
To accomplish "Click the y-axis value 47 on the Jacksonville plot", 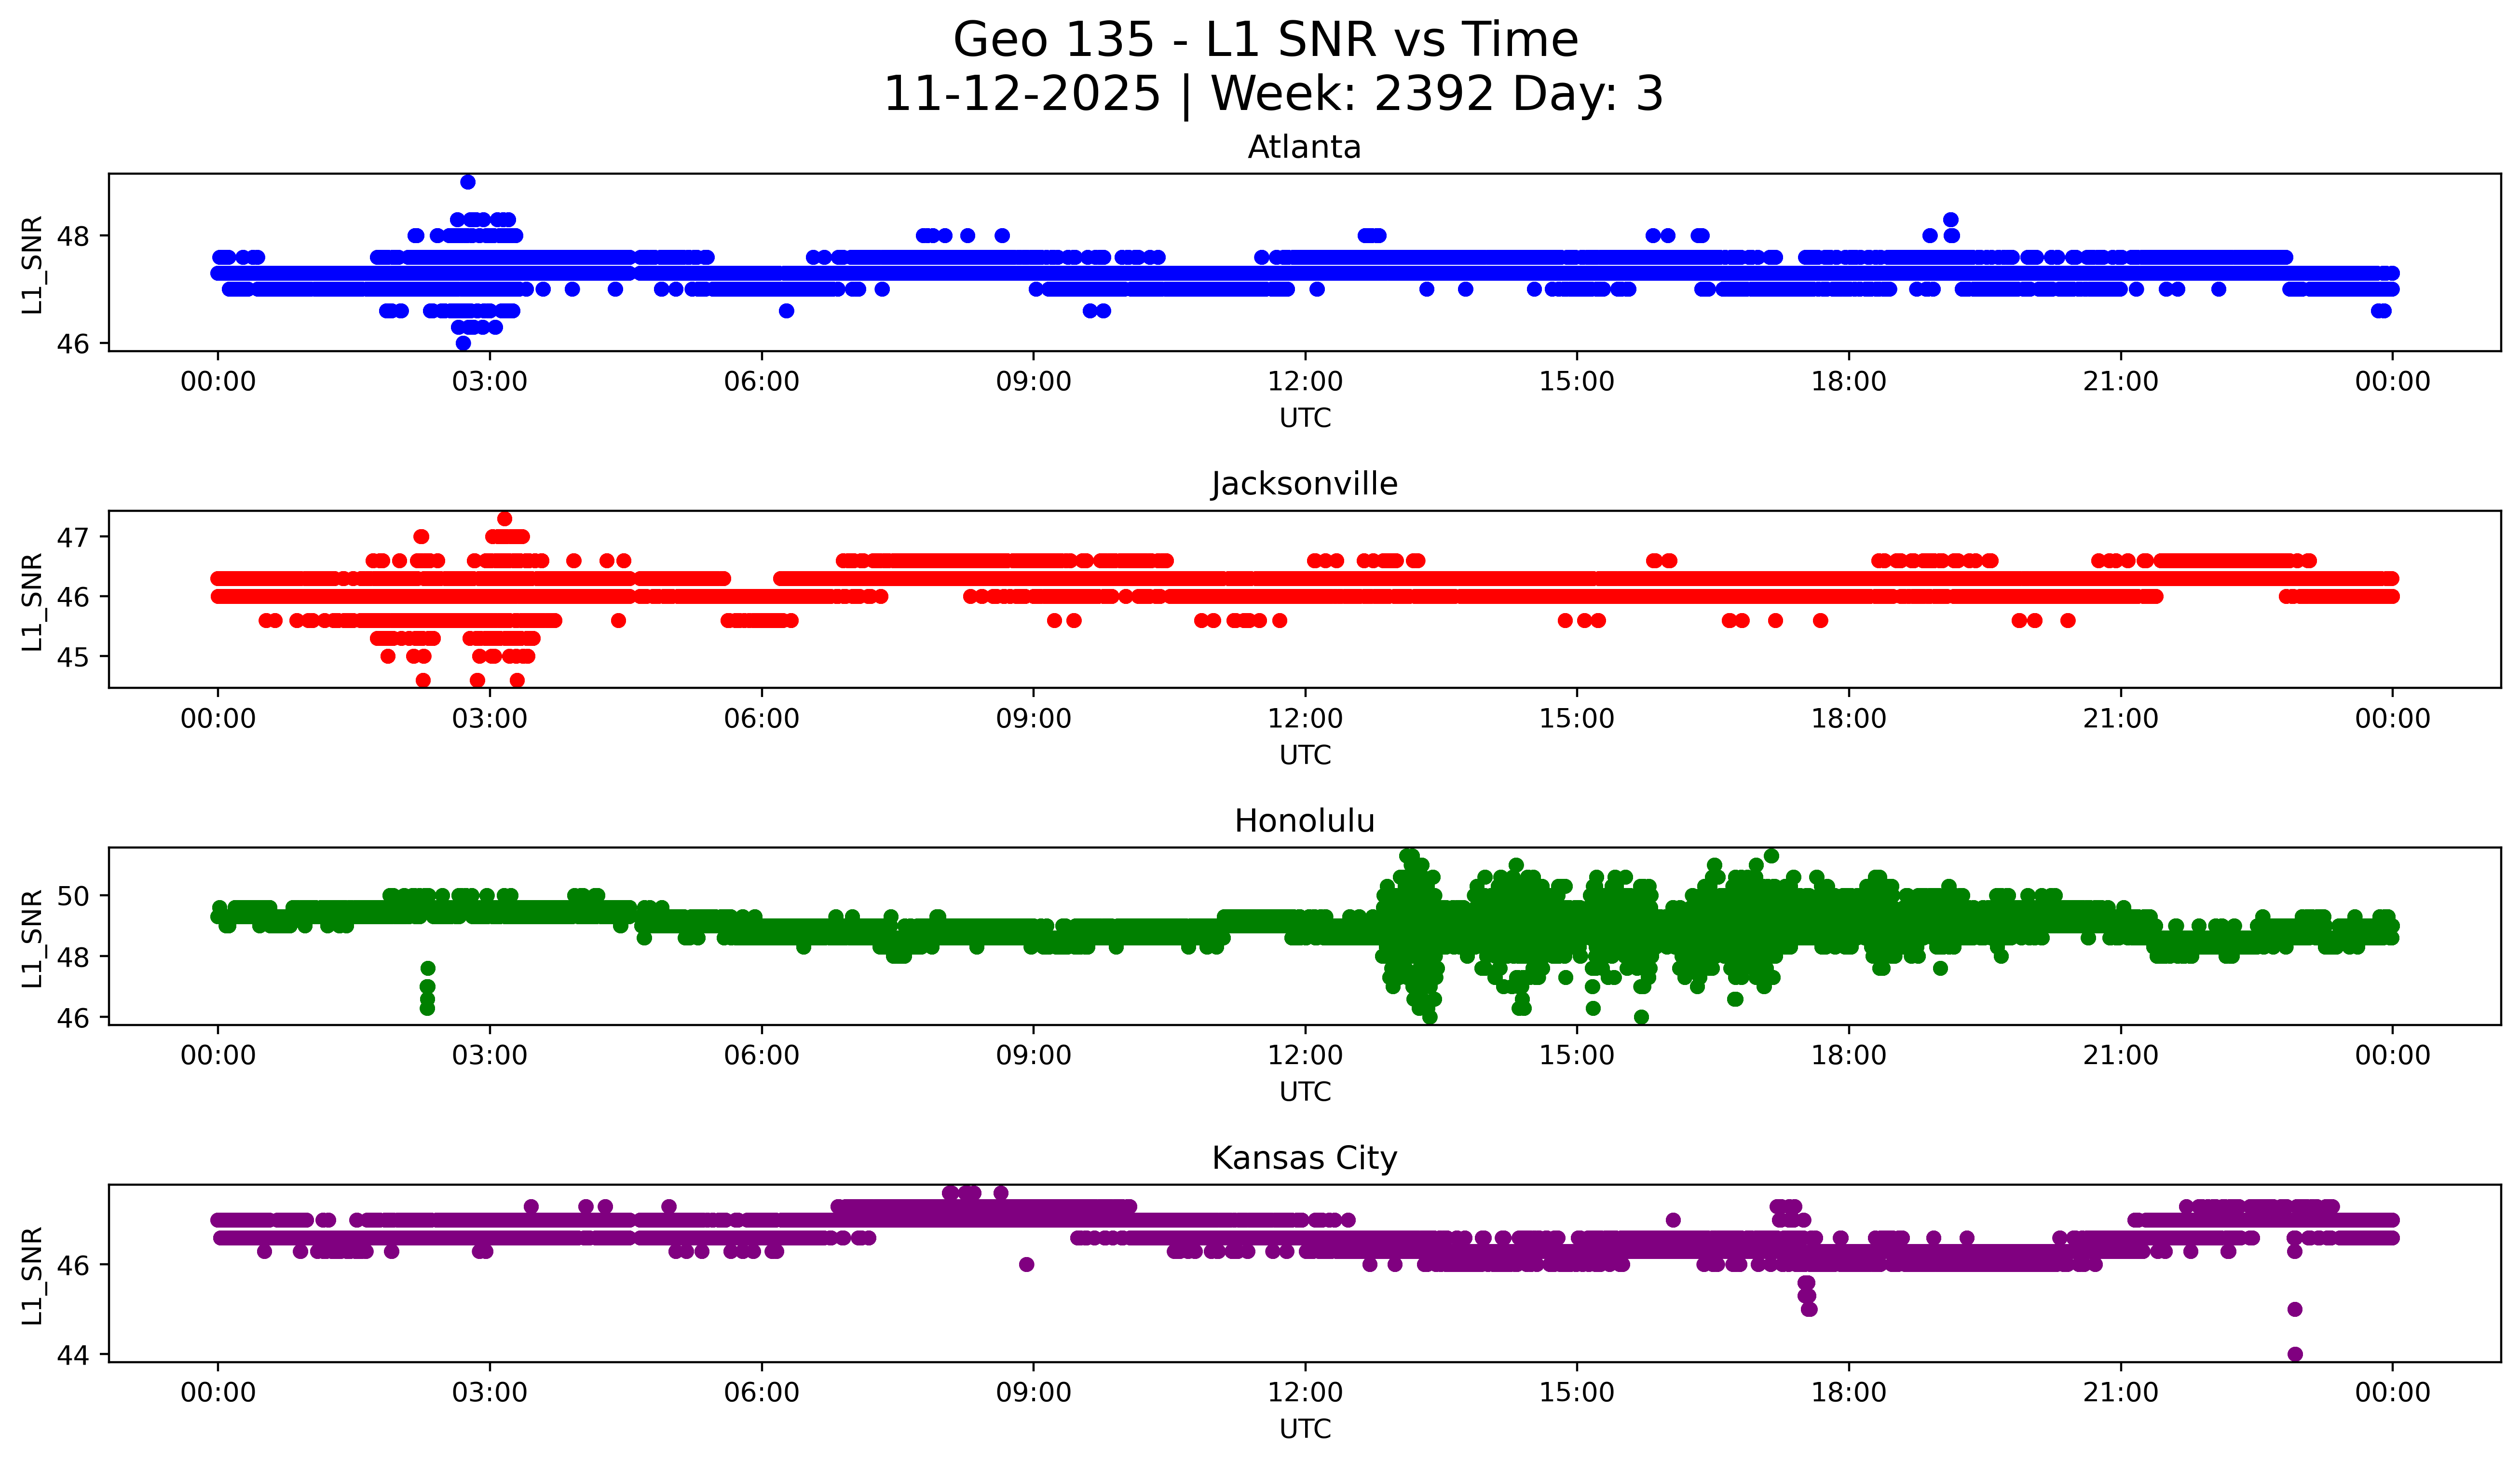I will pyautogui.click(x=73, y=538).
